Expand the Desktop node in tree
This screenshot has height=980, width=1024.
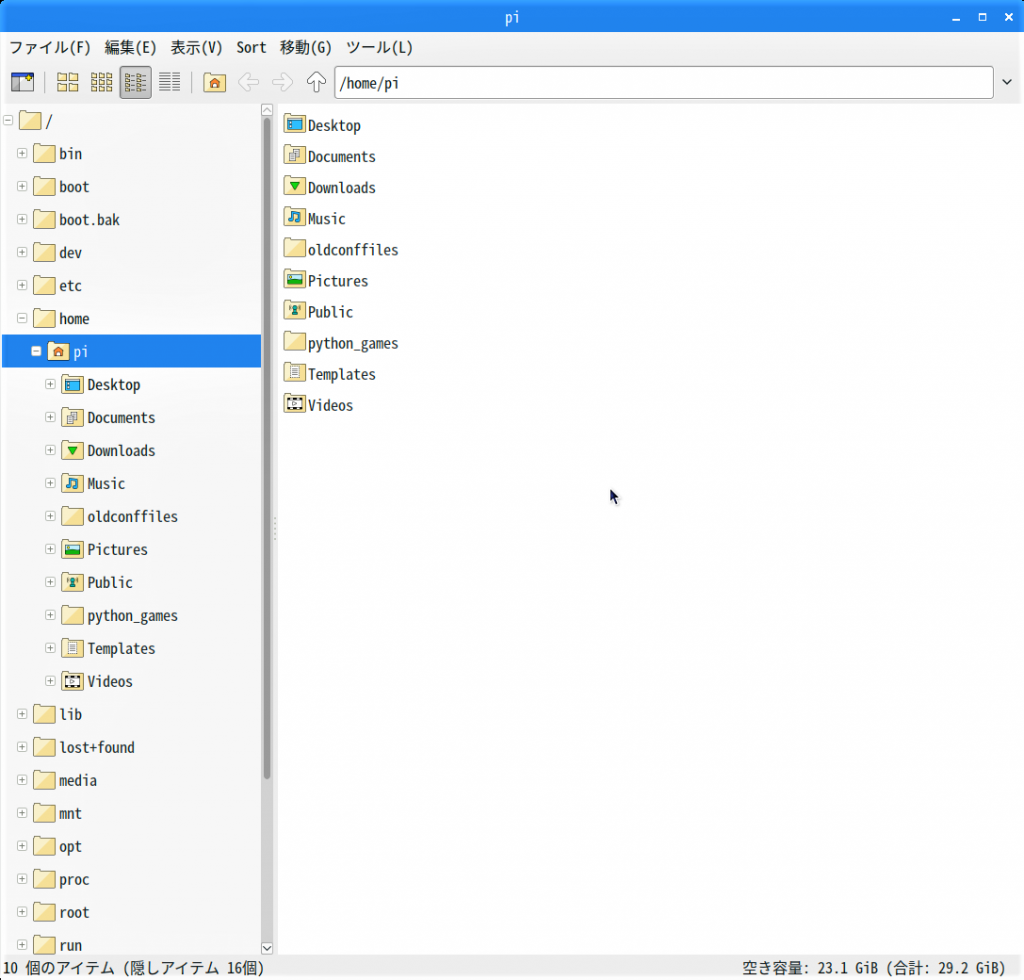pyautogui.click(x=50, y=384)
